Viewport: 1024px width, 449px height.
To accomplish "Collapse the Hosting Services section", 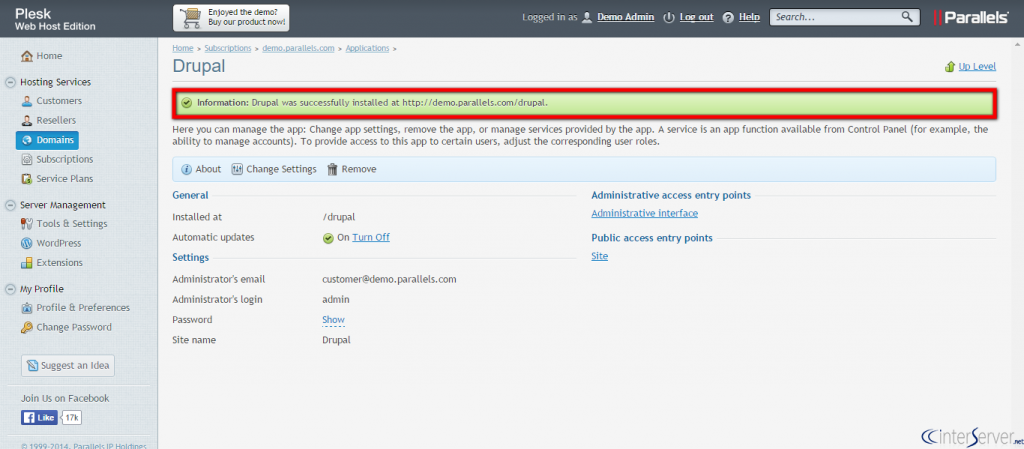I will tap(10, 82).
